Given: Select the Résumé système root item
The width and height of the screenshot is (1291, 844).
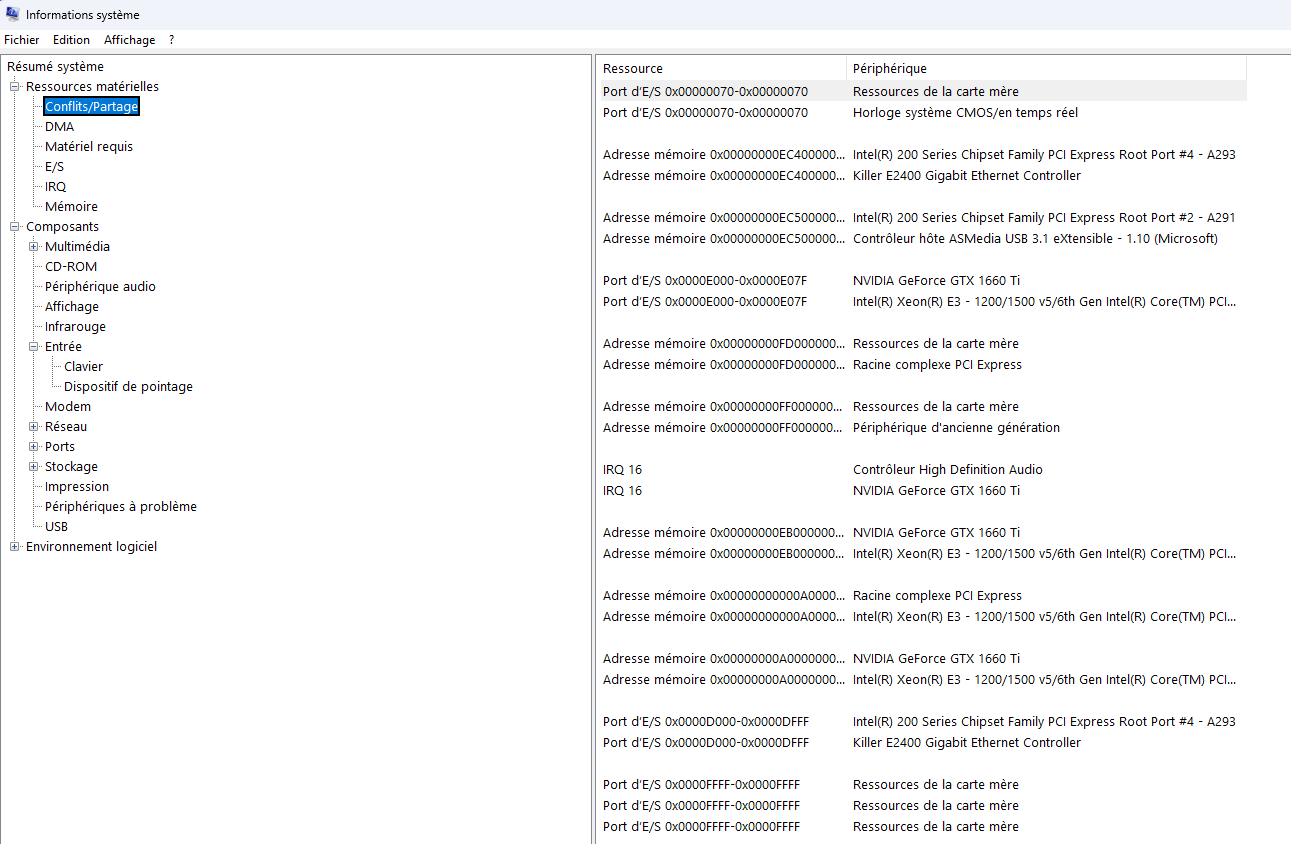Looking at the screenshot, I should click(x=55, y=67).
